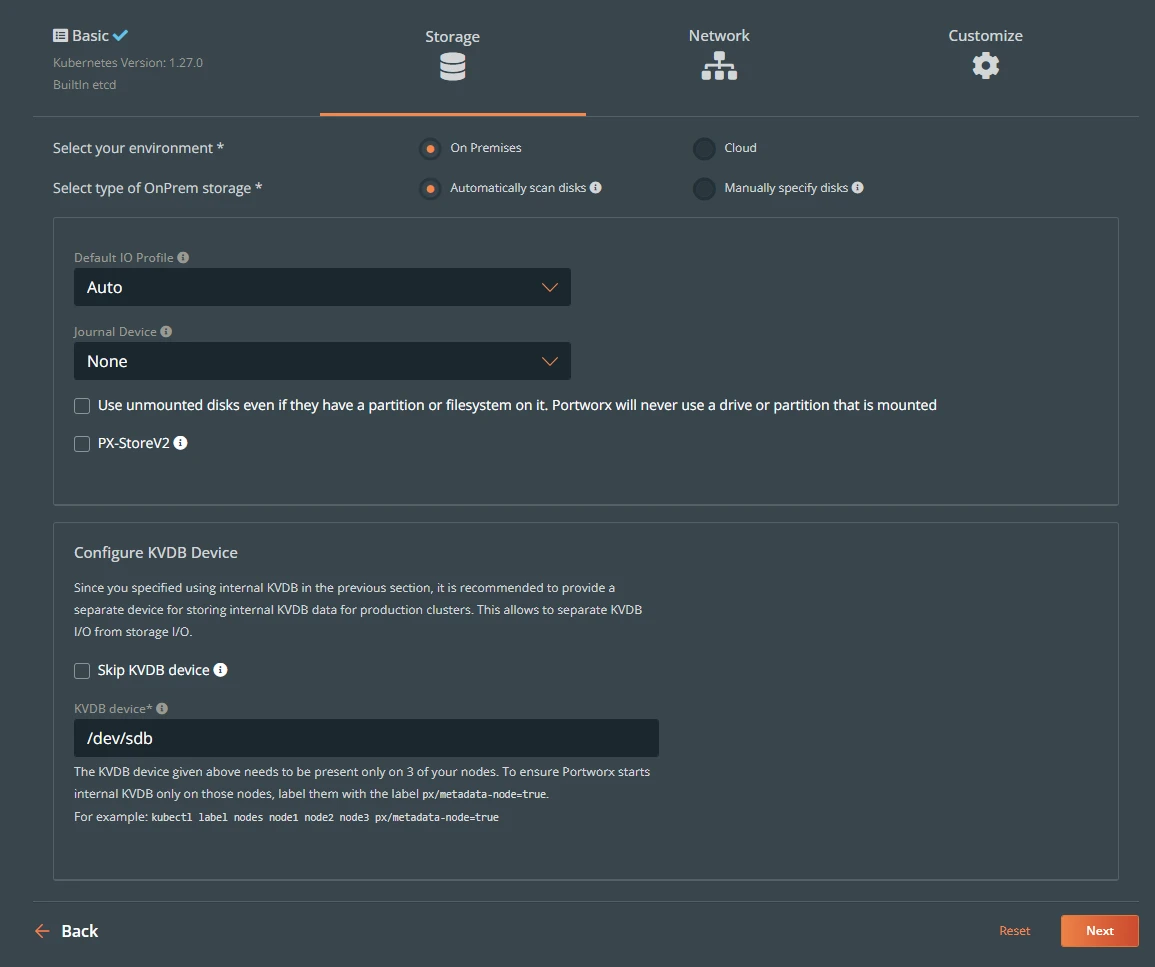Click Kubernetes Version: 1.27.0 text
This screenshot has height=967, width=1155.
pos(127,63)
